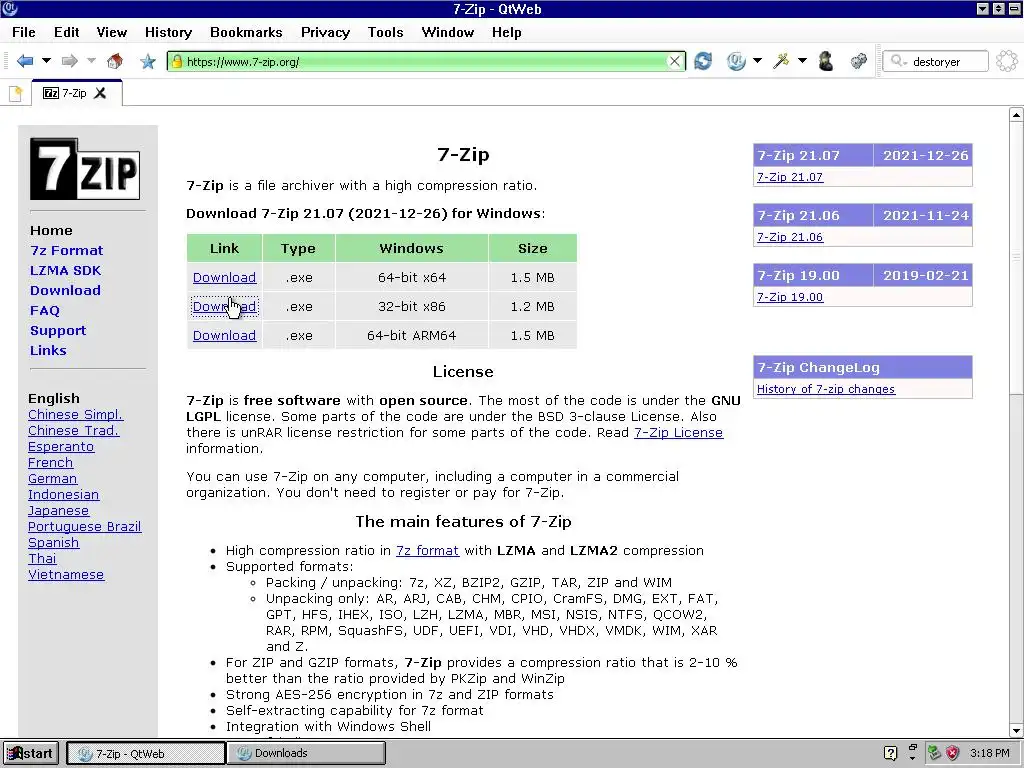This screenshot has height=768, width=1024.
Task: Switch language to Esperanto
Action: tap(61, 447)
